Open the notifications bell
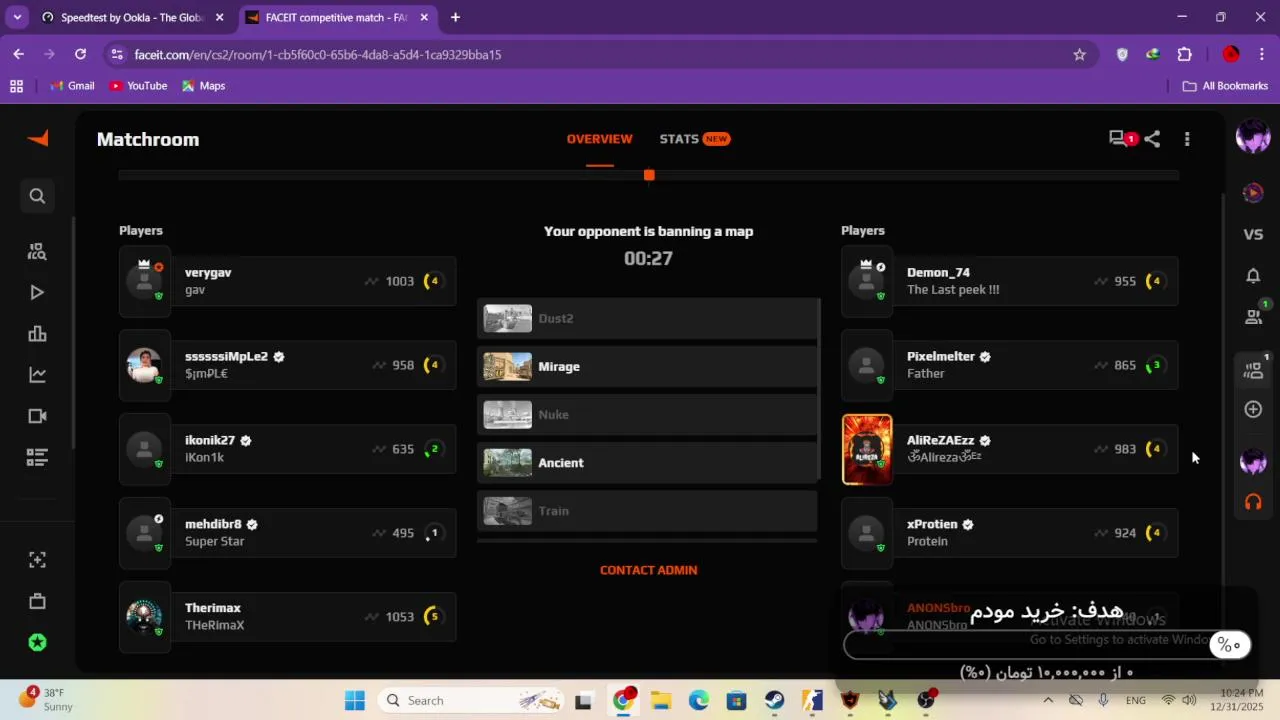 pyautogui.click(x=1253, y=275)
